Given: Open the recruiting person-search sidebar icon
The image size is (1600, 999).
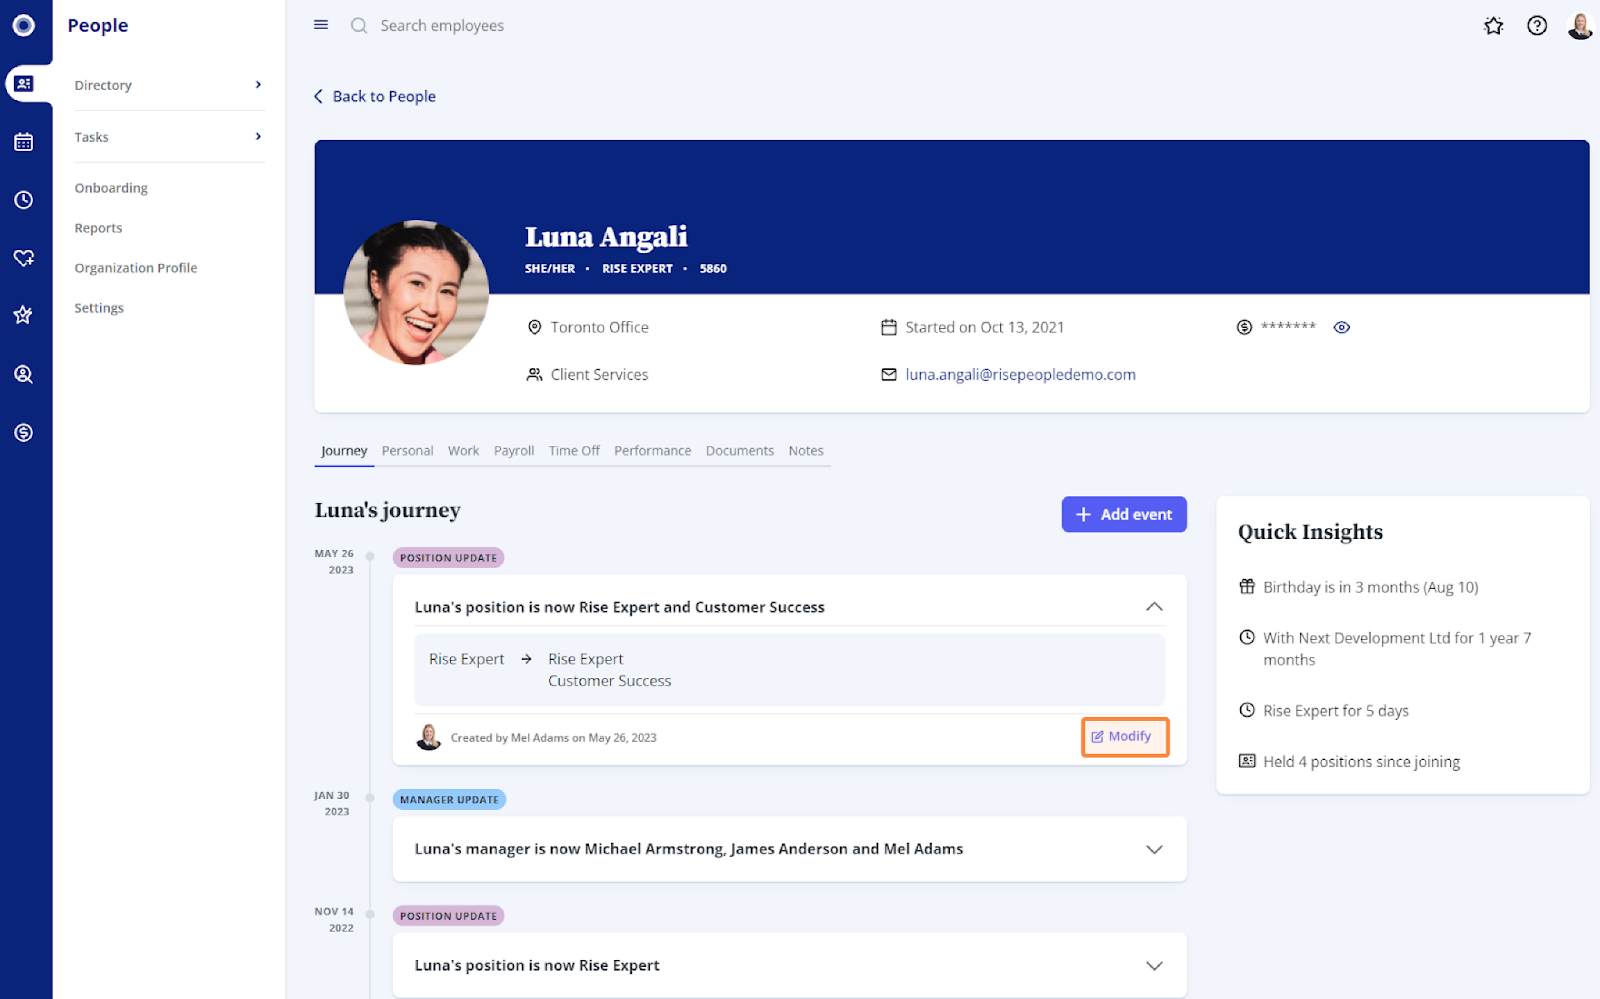Looking at the screenshot, I should (24, 374).
